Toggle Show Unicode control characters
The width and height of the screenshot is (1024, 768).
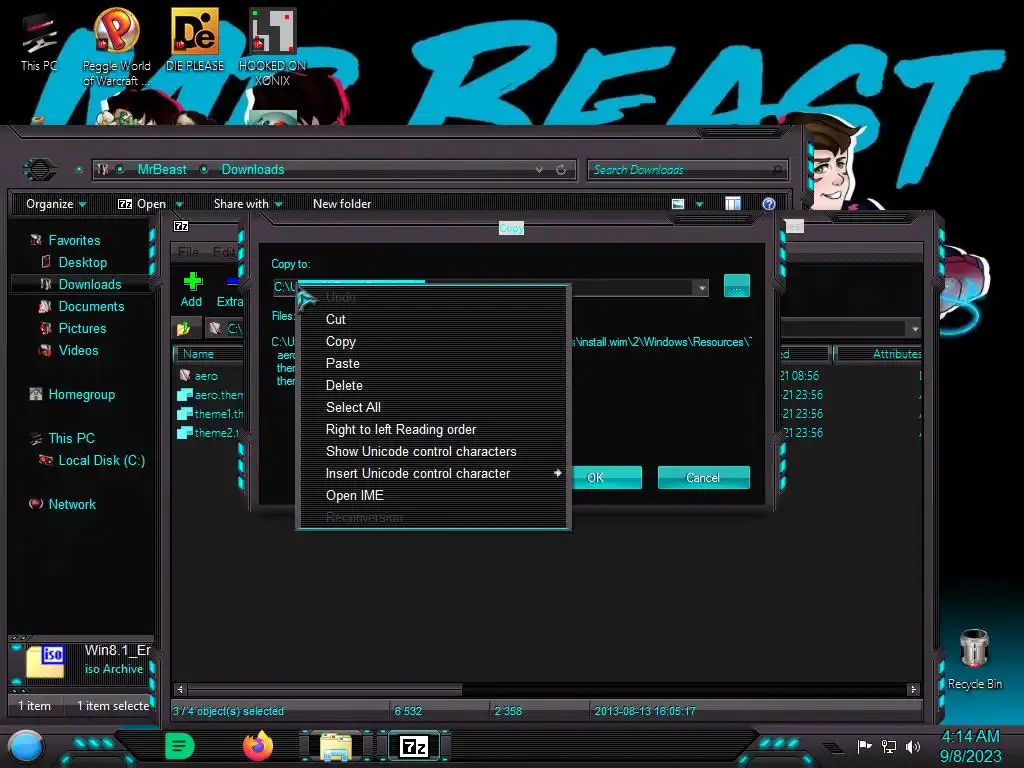point(432,451)
